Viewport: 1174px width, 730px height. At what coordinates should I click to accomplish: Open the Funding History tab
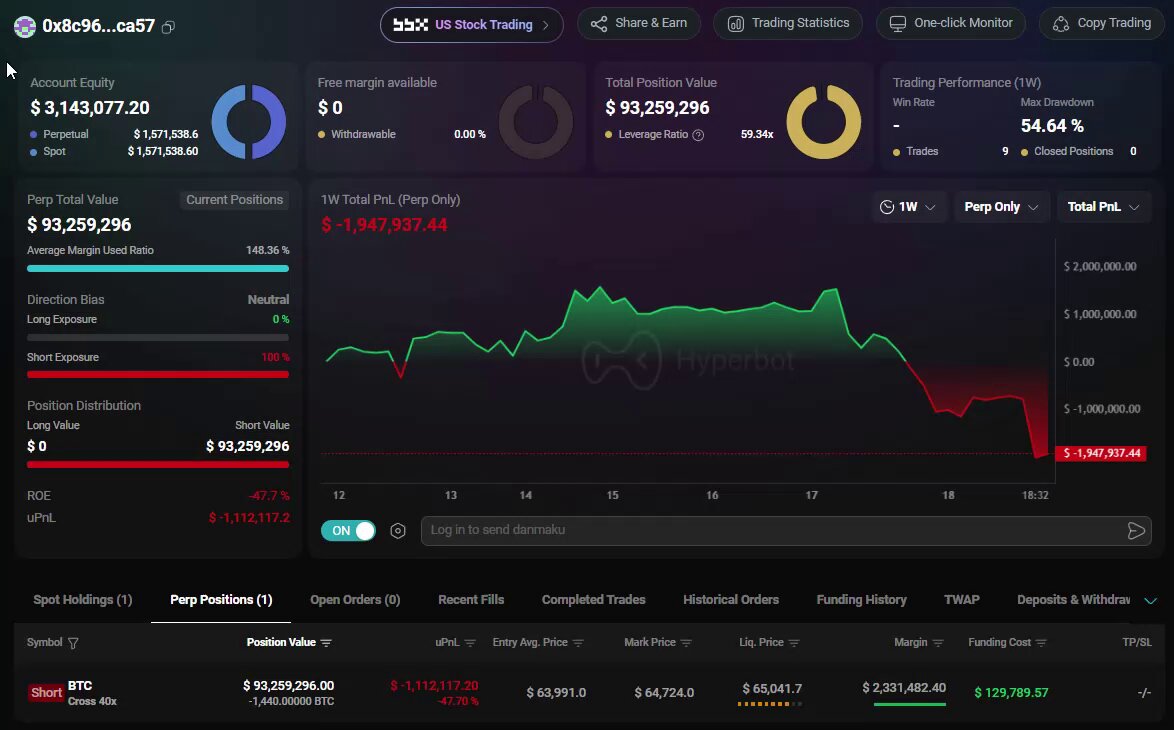[x=861, y=600]
